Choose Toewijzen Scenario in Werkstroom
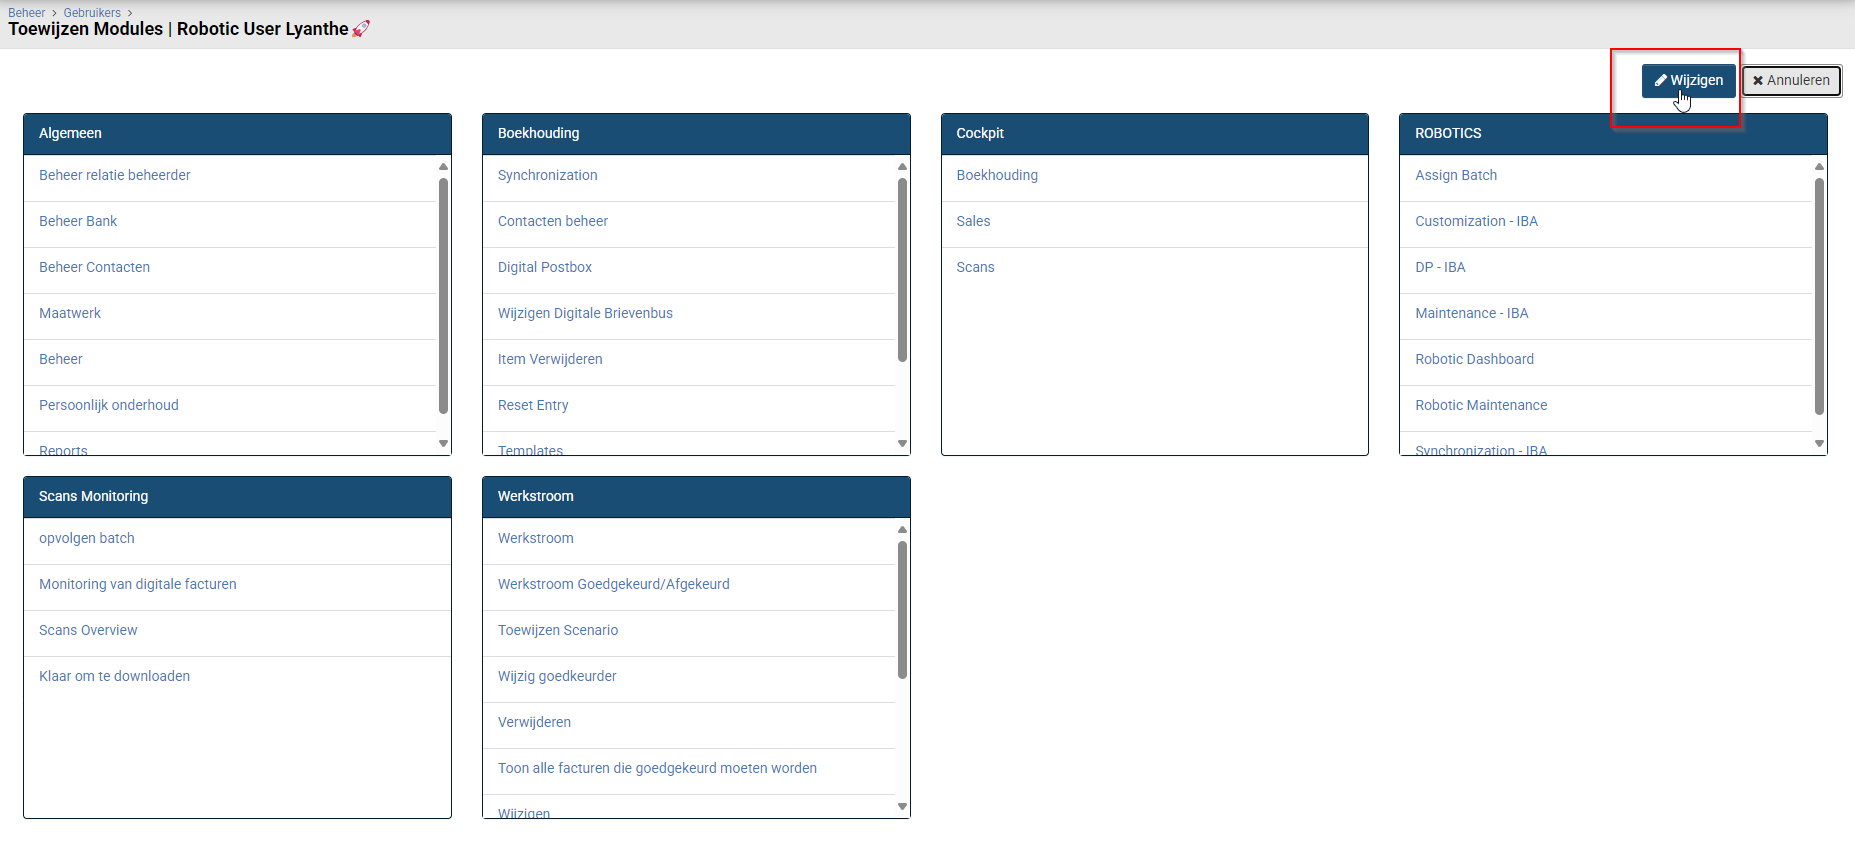The width and height of the screenshot is (1855, 851). click(x=558, y=631)
